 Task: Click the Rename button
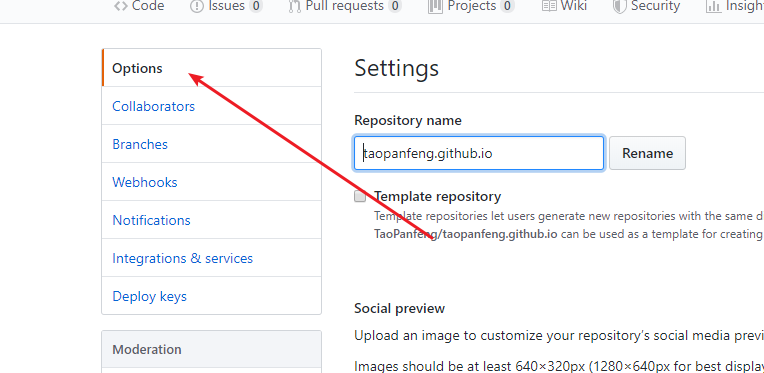click(x=647, y=153)
